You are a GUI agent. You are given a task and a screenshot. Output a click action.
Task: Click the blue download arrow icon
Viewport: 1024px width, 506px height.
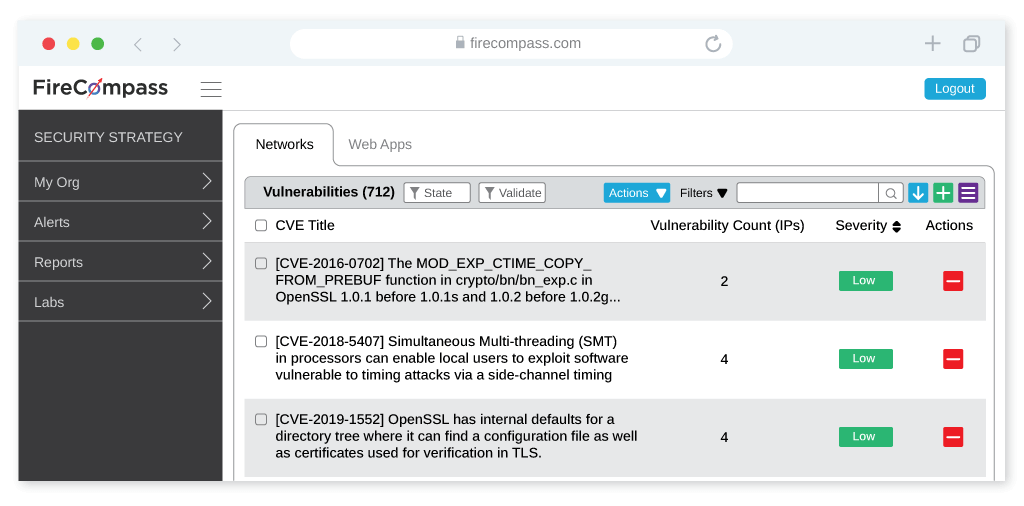click(918, 193)
